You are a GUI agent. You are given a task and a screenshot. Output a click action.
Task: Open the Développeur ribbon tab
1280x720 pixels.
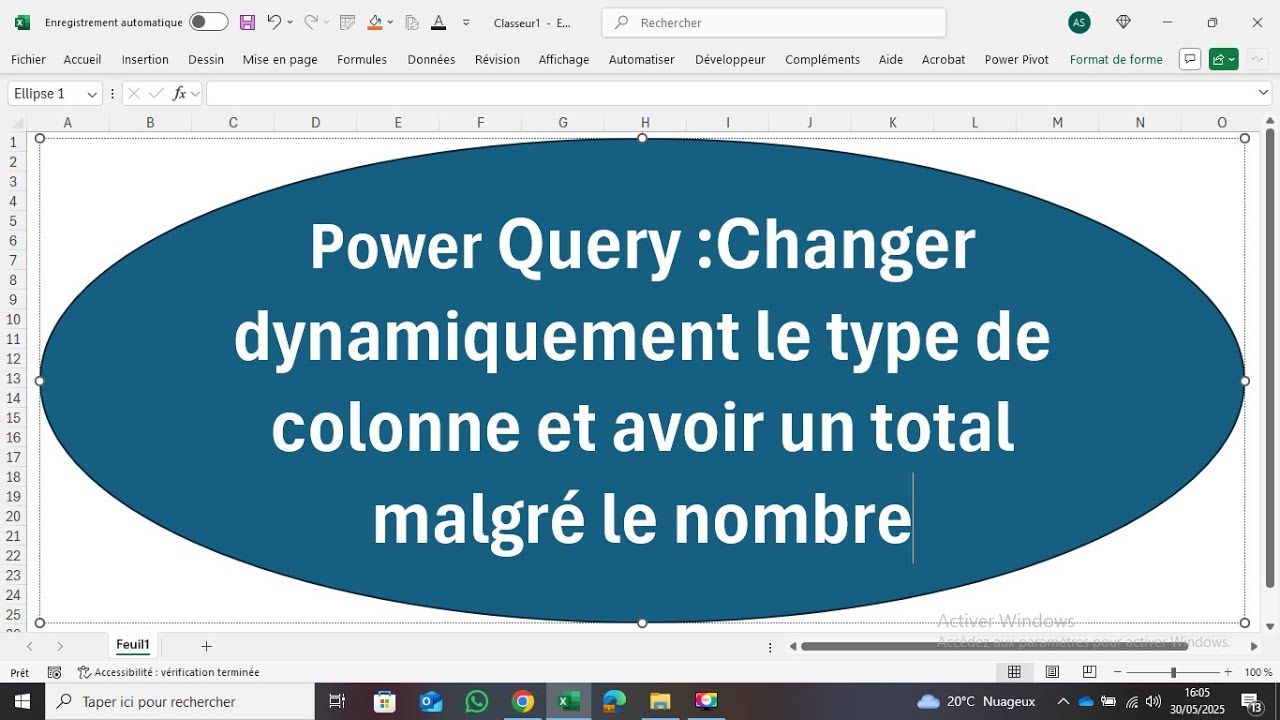(x=730, y=59)
